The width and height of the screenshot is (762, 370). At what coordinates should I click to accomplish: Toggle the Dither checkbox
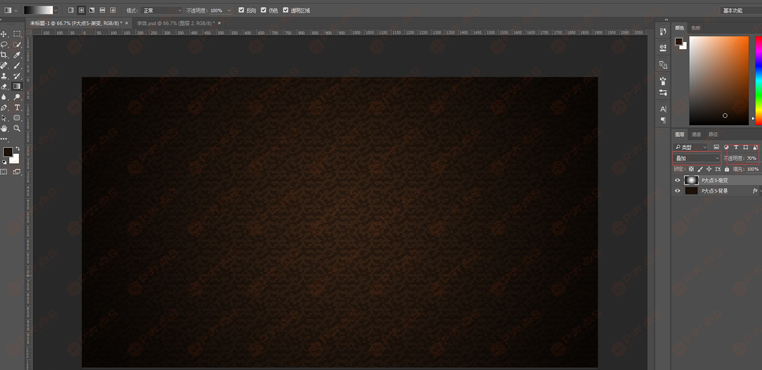tap(263, 10)
